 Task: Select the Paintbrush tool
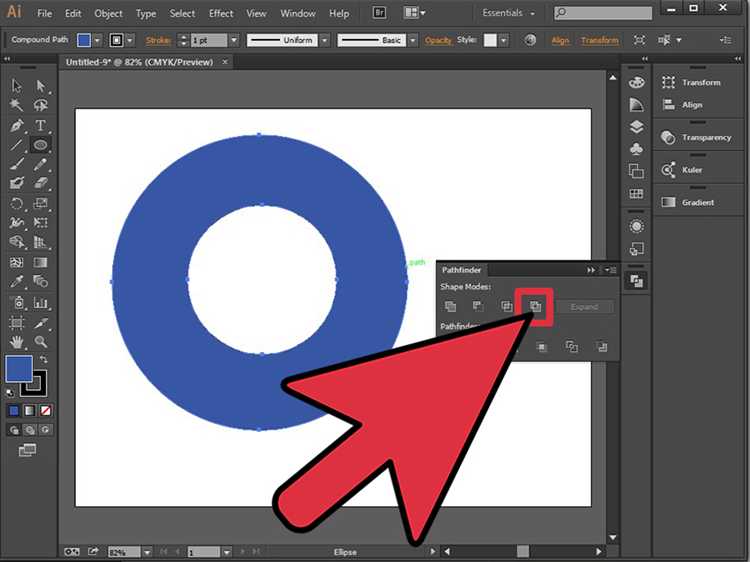point(17,164)
